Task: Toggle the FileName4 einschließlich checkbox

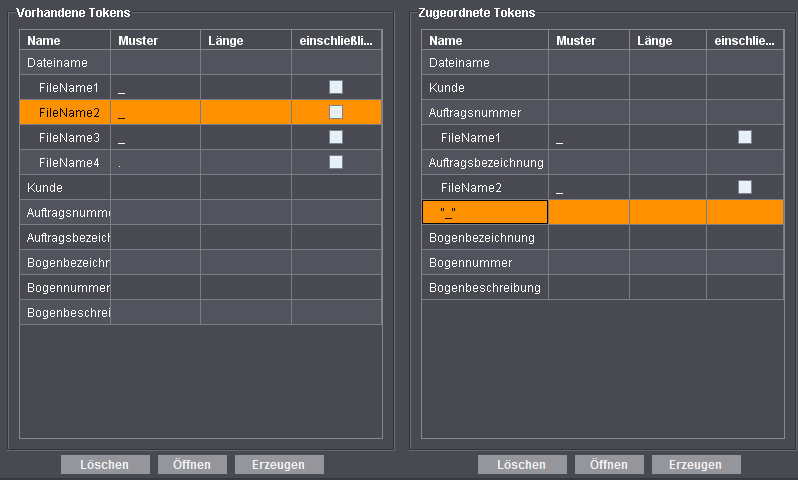Action: click(336, 162)
